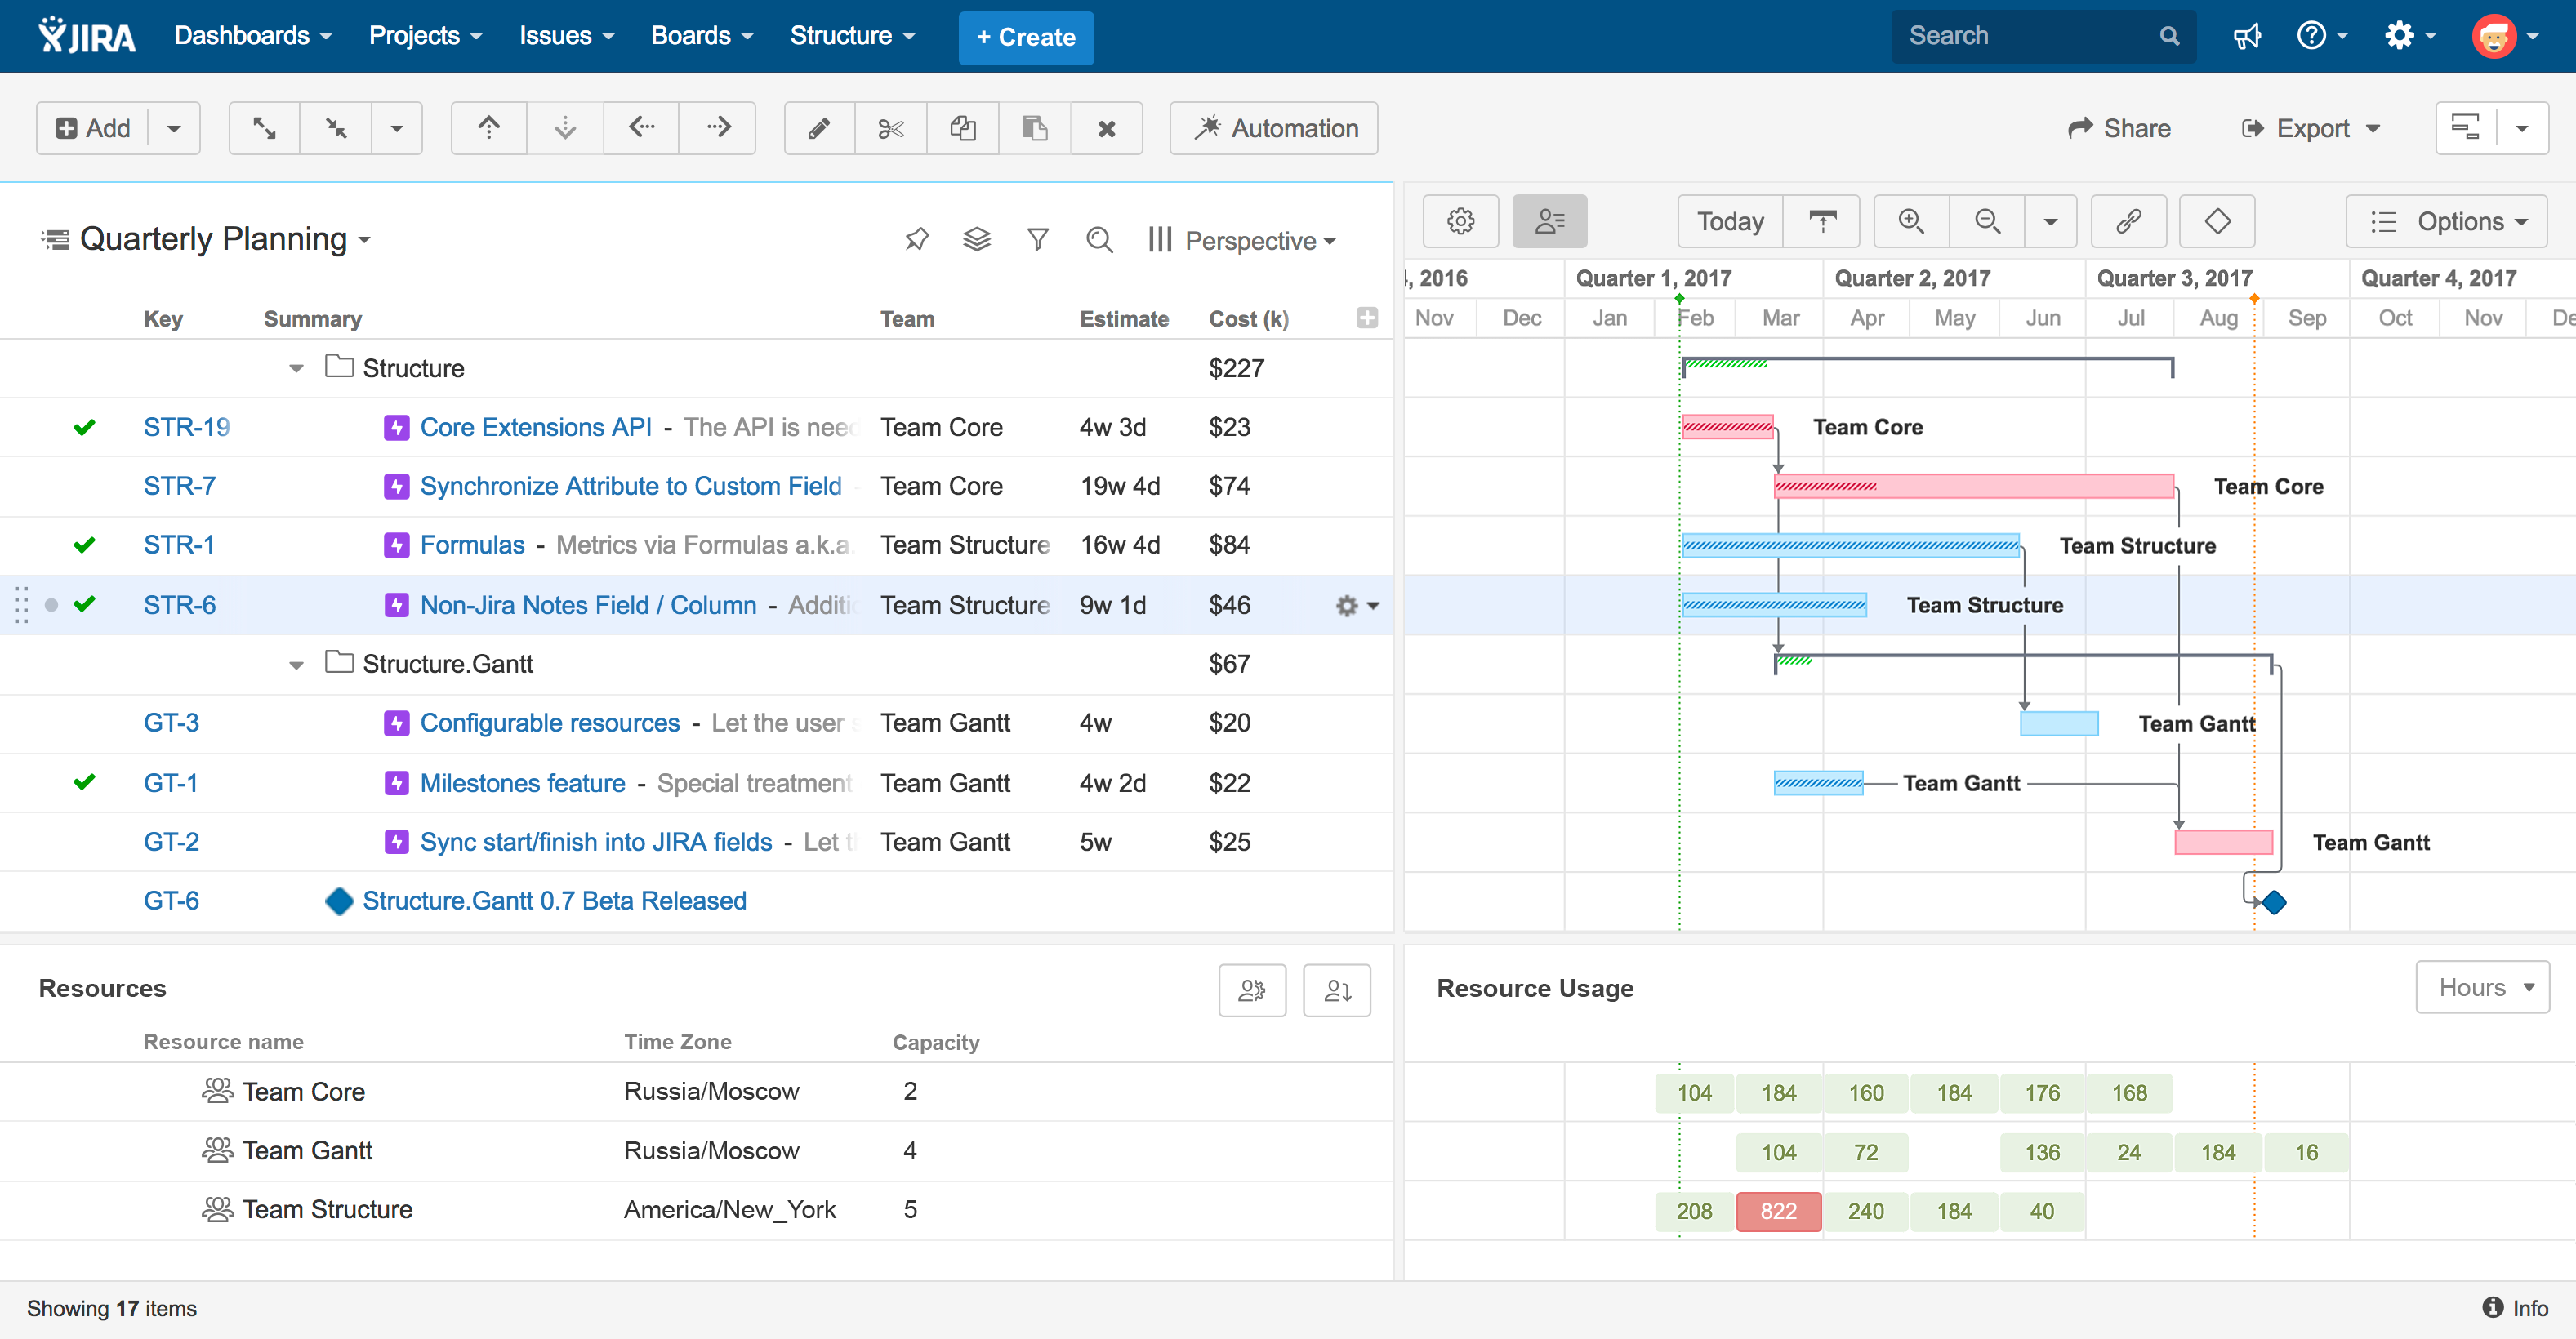2576x1339 pixels.
Task: Click the milestone diamond icon
Action: click(2217, 221)
